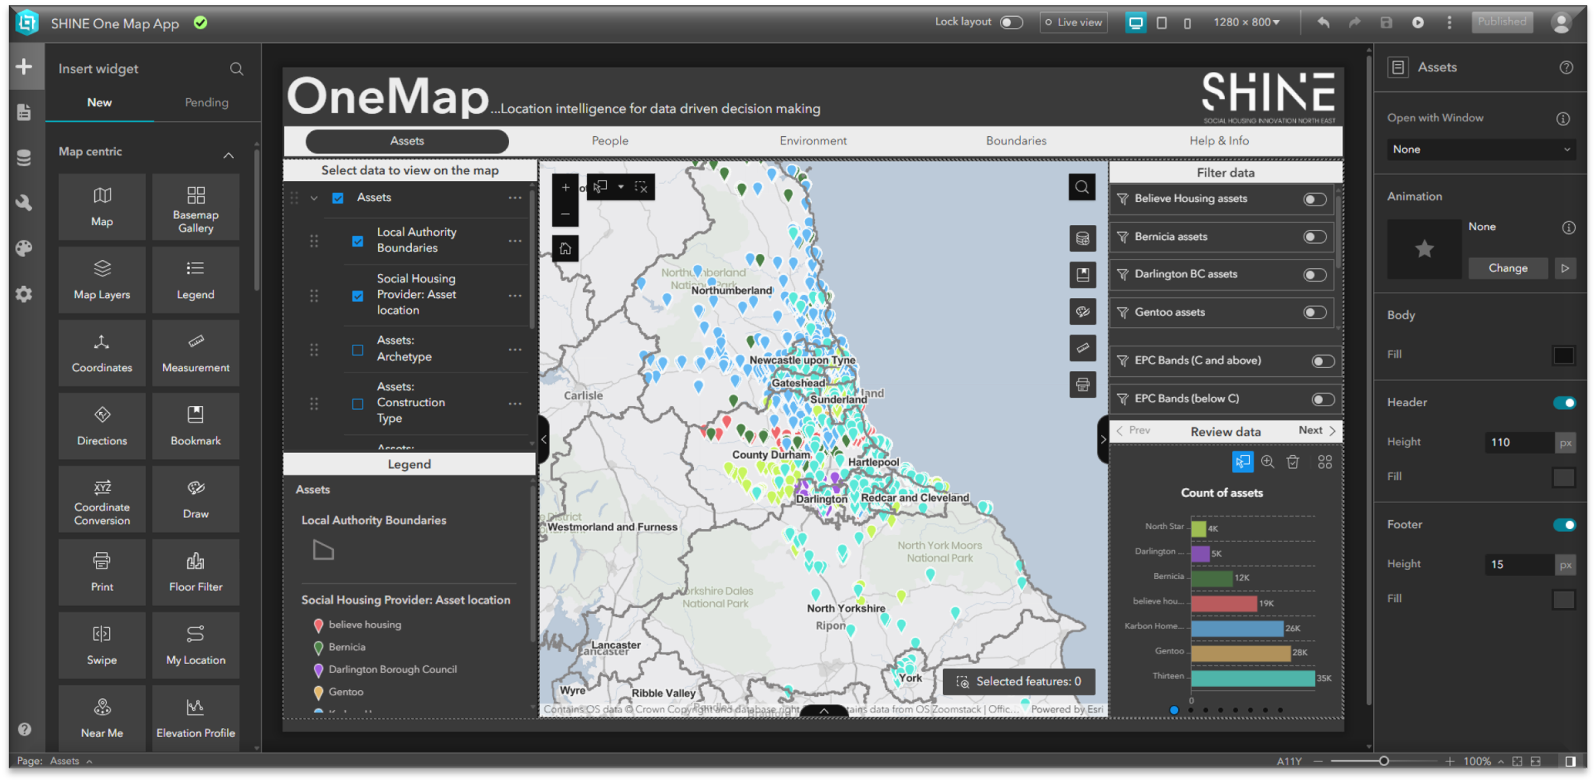This screenshot has height=782, width=1596.
Task: Enable Darlington BC assets filter
Action: pos(1315,275)
